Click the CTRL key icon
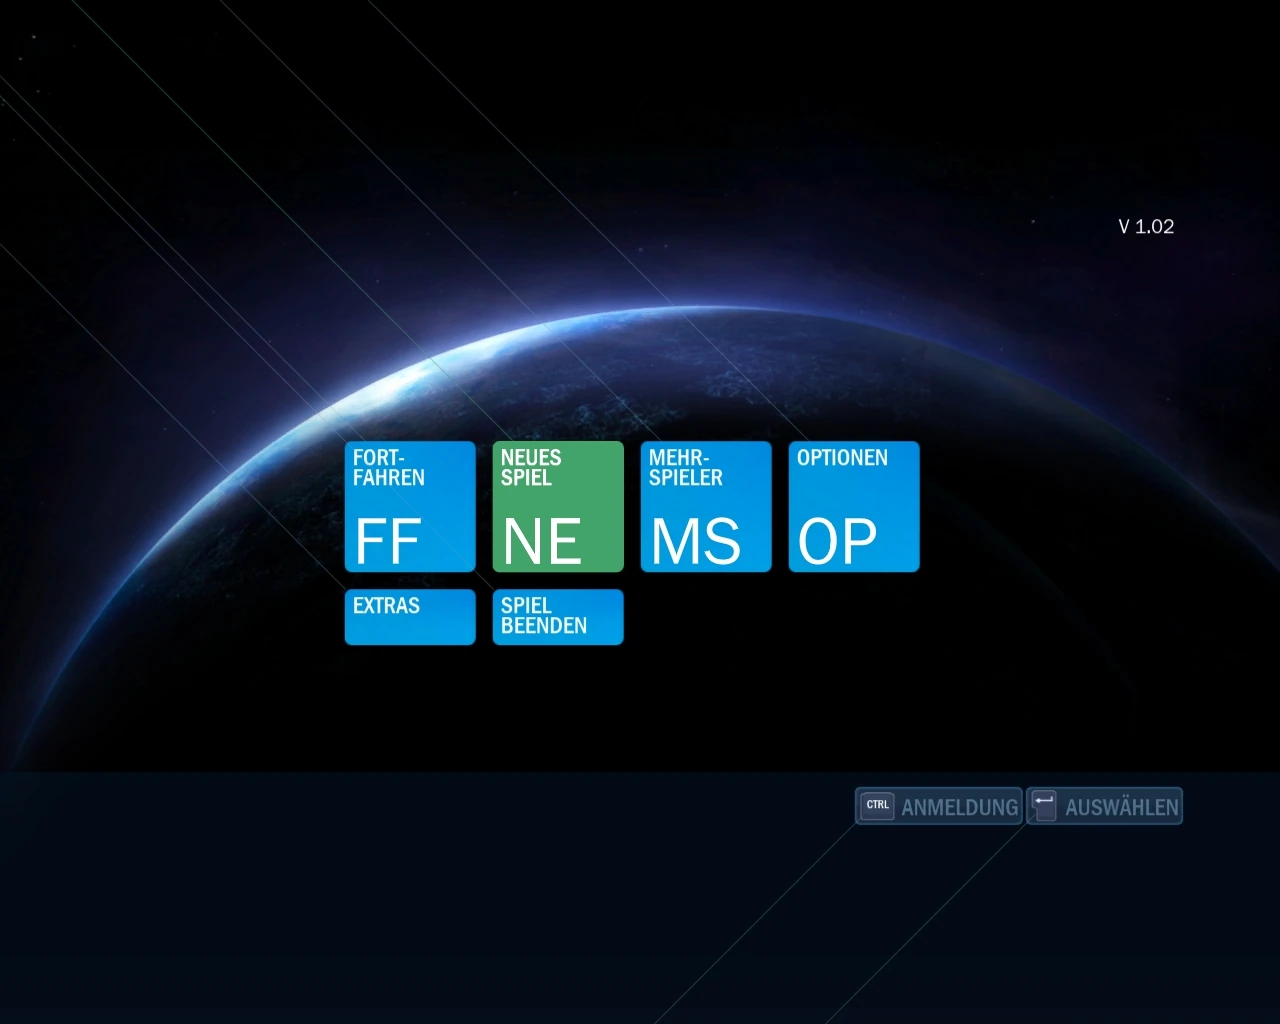Screen dimensions: 1280x1024 [x=878, y=805]
